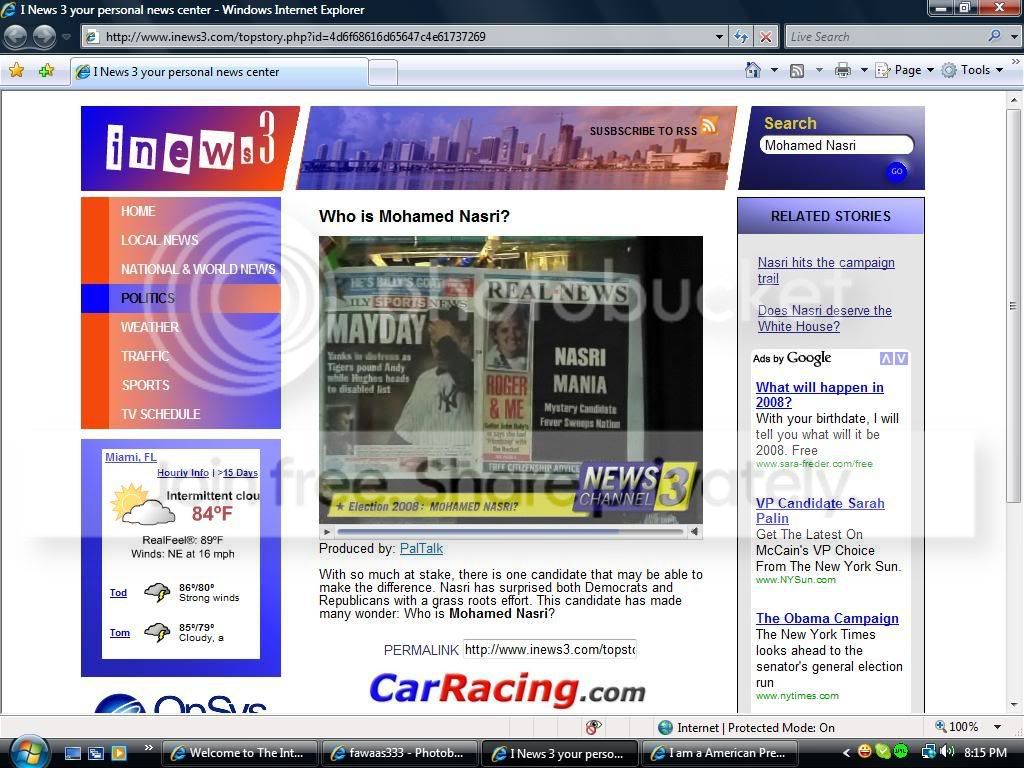Open the Tools menu dropdown

[x=973, y=70]
